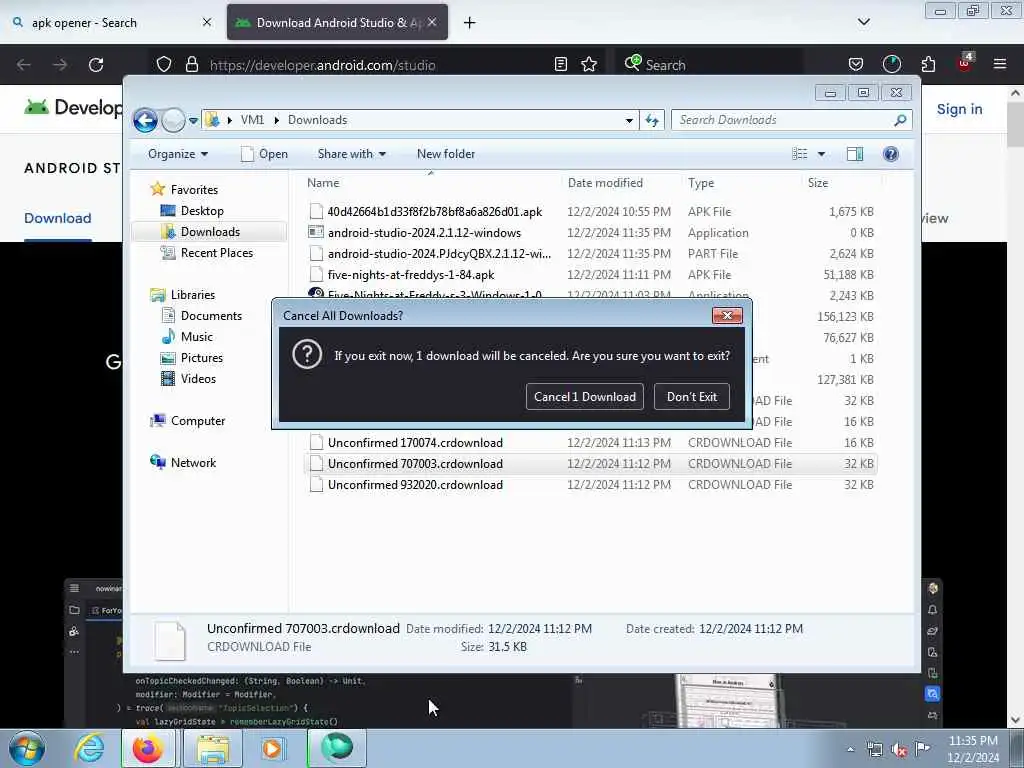This screenshot has width=1024, height=768.
Task: Click Save to Pocket icon
Action: tap(856, 64)
